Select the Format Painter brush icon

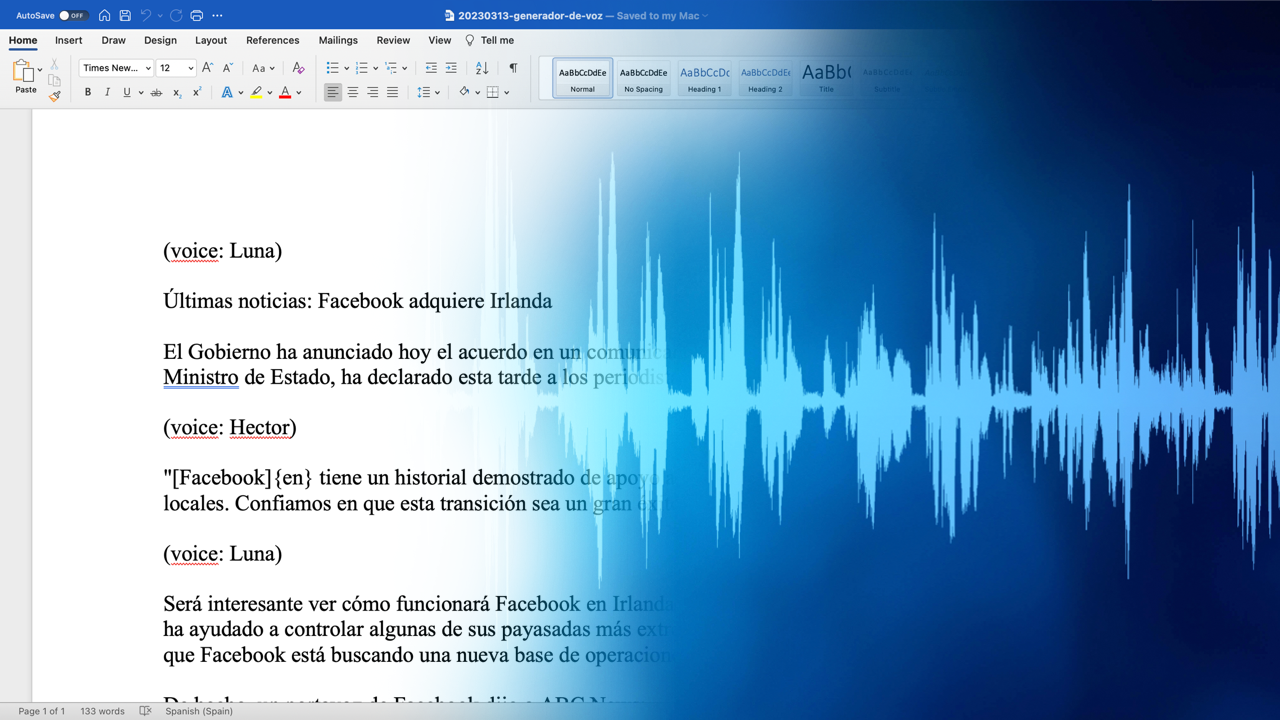point(55,96)
